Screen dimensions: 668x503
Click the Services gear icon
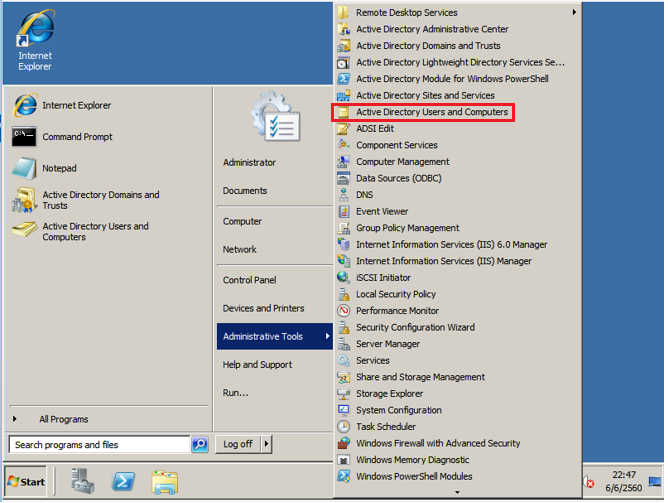click(x=343, y=361)
